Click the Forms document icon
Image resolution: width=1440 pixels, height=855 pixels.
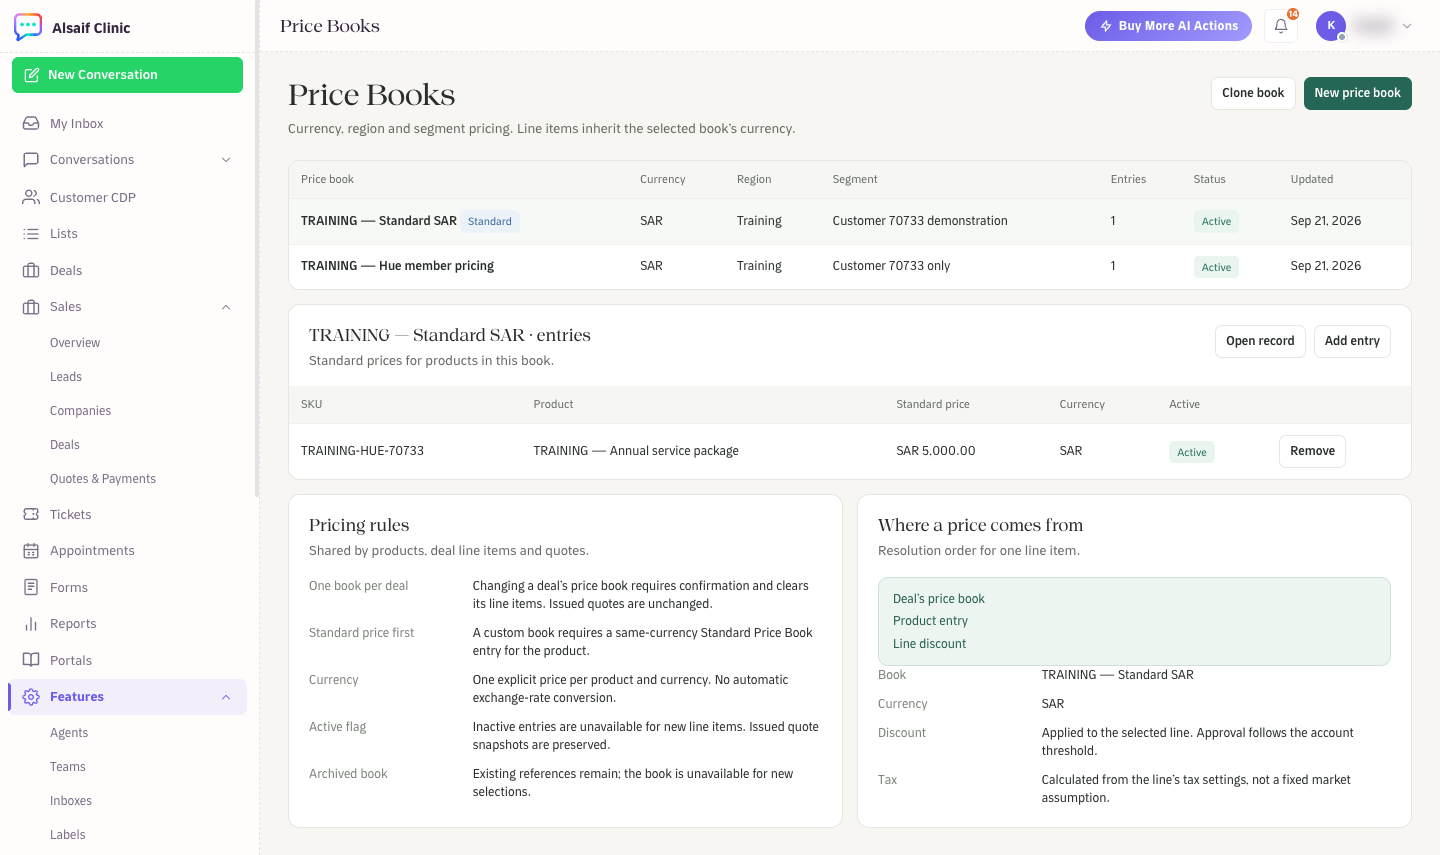31,587
